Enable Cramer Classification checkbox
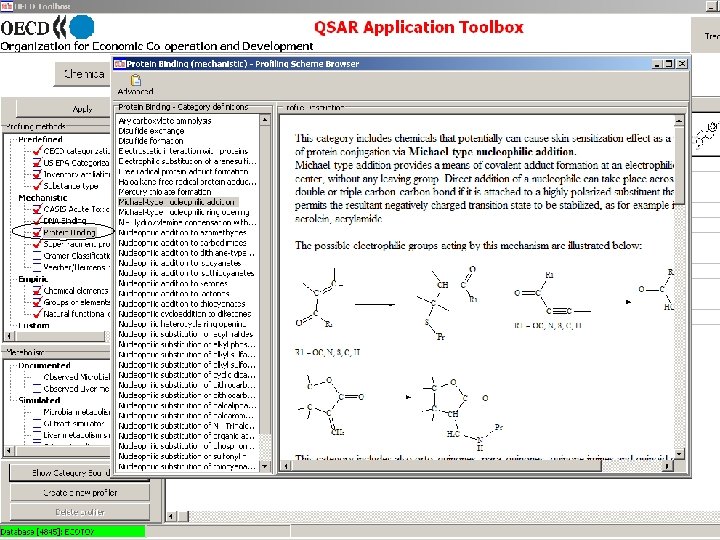The height and width of the screenshot is (540, 720). [x=37, y=256]
